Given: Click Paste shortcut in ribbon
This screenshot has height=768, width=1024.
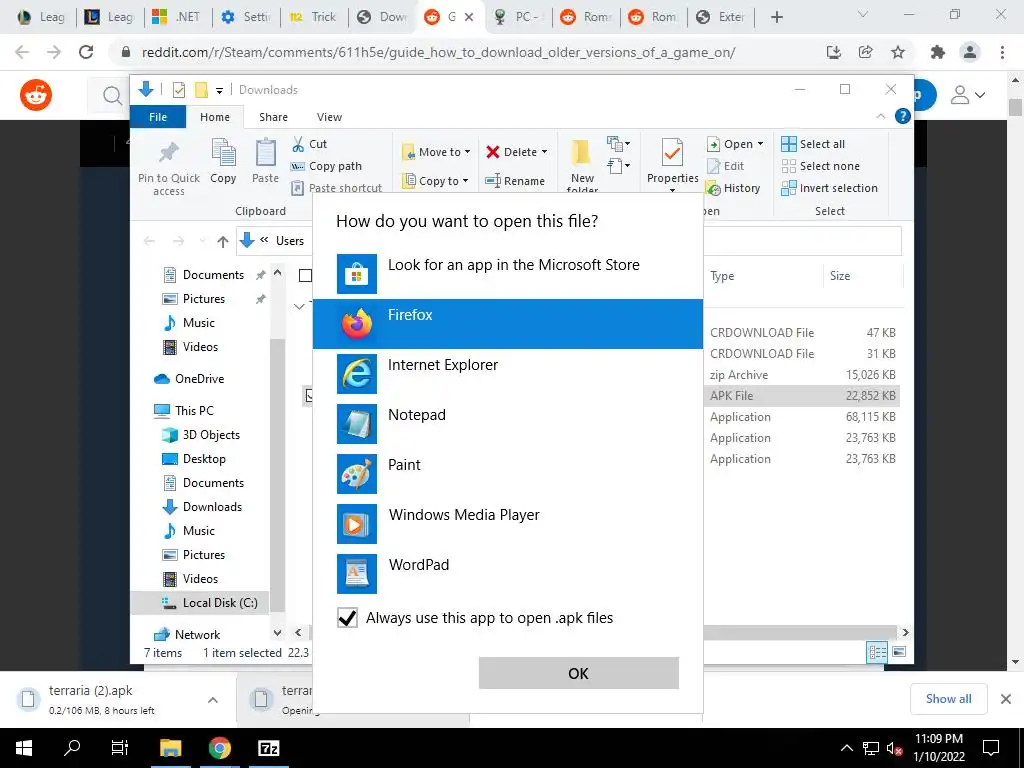Looking at the screenshot, I should click(336, 187).
